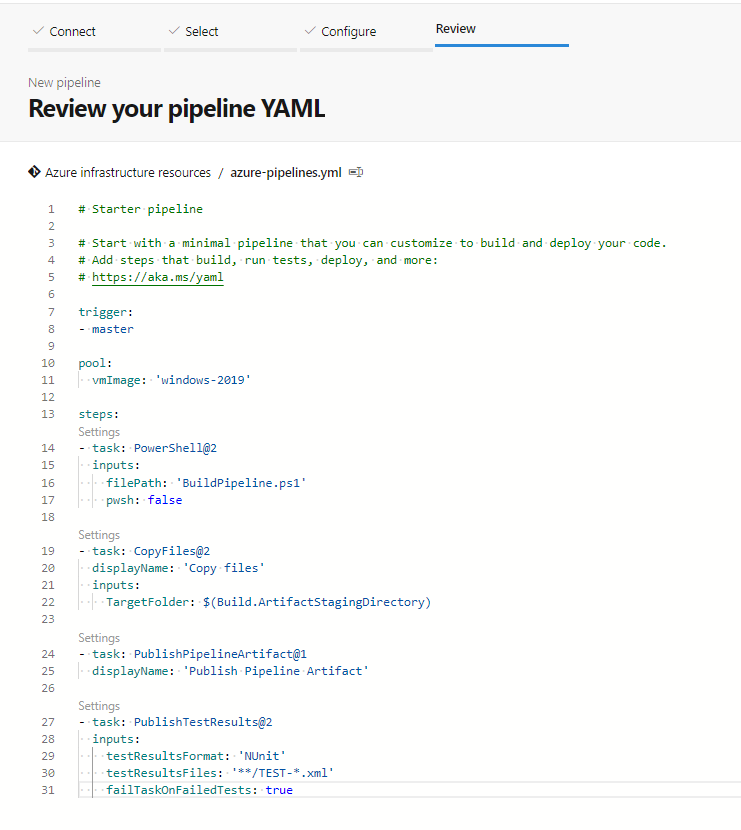Click the Azure infrastructure resources repository name

click(128, 173)
